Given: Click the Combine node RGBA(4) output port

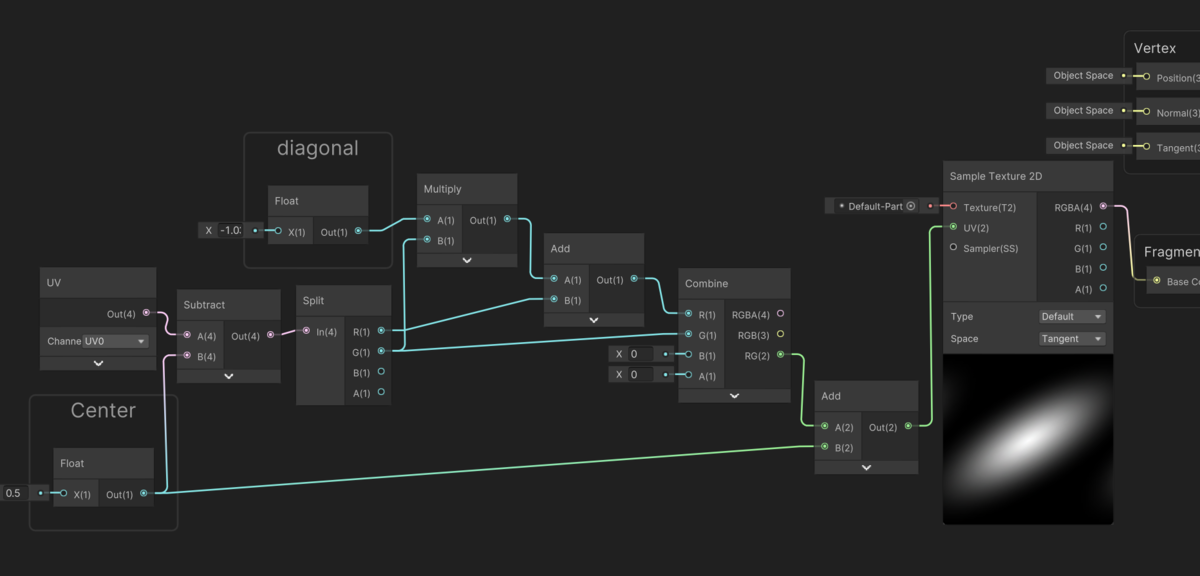Looking at the screenshot, I should [780, 314].
